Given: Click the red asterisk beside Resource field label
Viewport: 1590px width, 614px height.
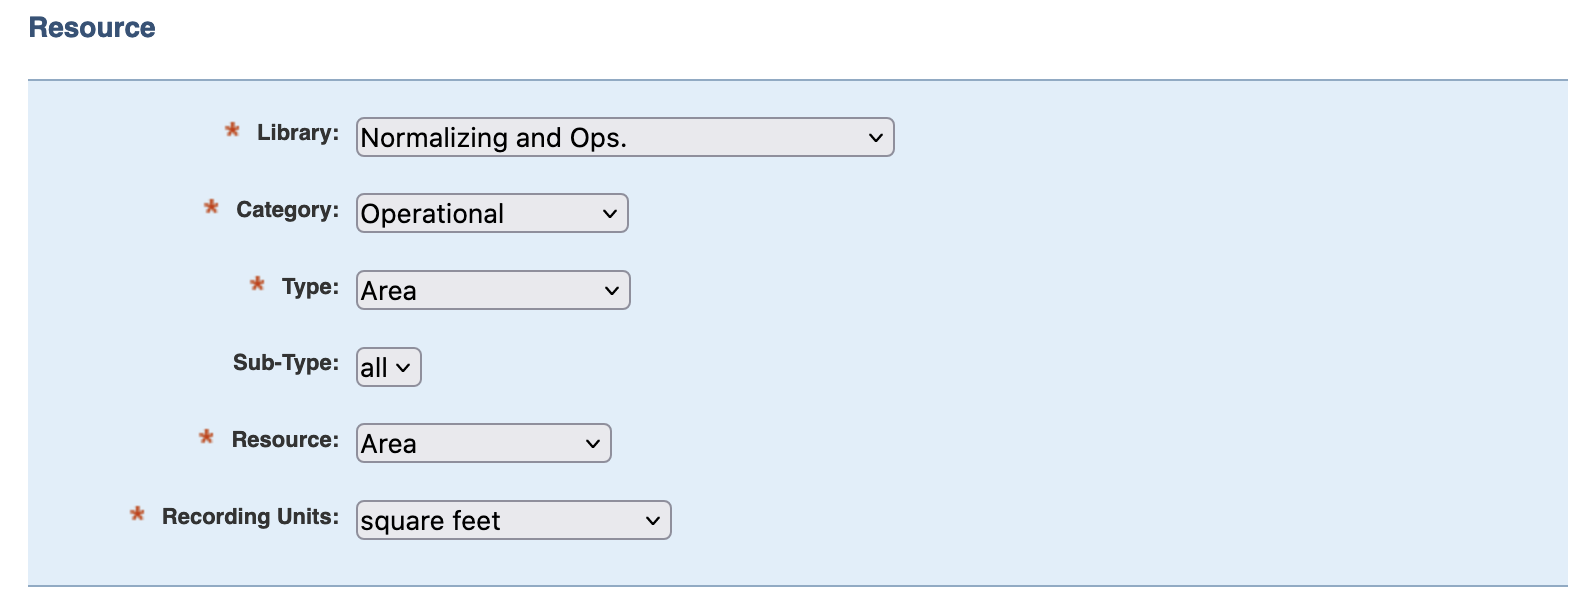Looking at the screenshot, I should (x=206, y=437).
